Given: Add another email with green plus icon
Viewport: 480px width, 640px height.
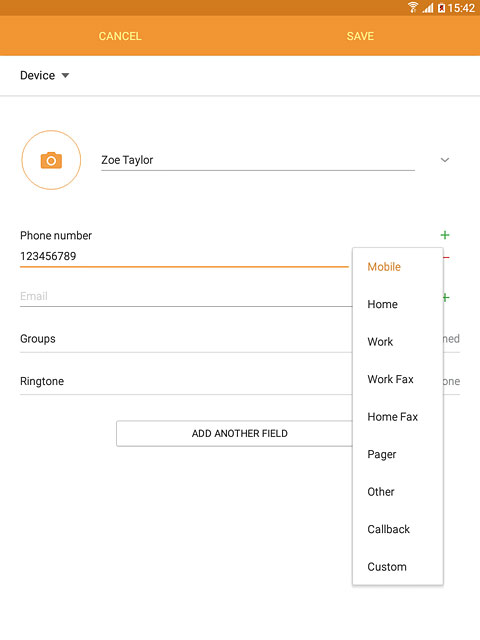Looking at the screenshot, I should (x=446, y=298).
